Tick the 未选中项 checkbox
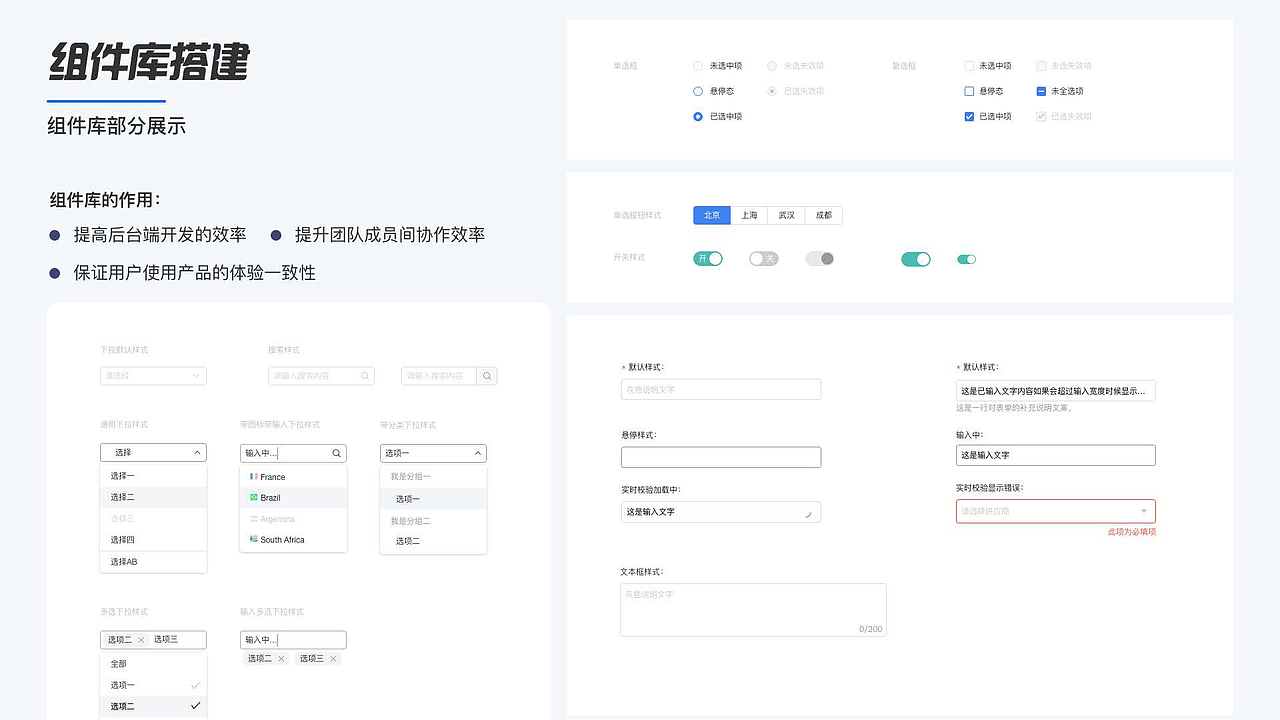The width and height of the screenshot is (1280, 720). (969, 66)
